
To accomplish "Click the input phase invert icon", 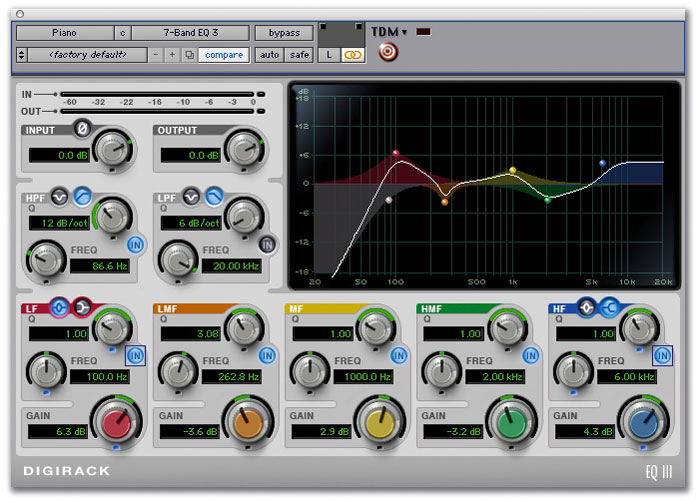I will [x=82, y=128].
